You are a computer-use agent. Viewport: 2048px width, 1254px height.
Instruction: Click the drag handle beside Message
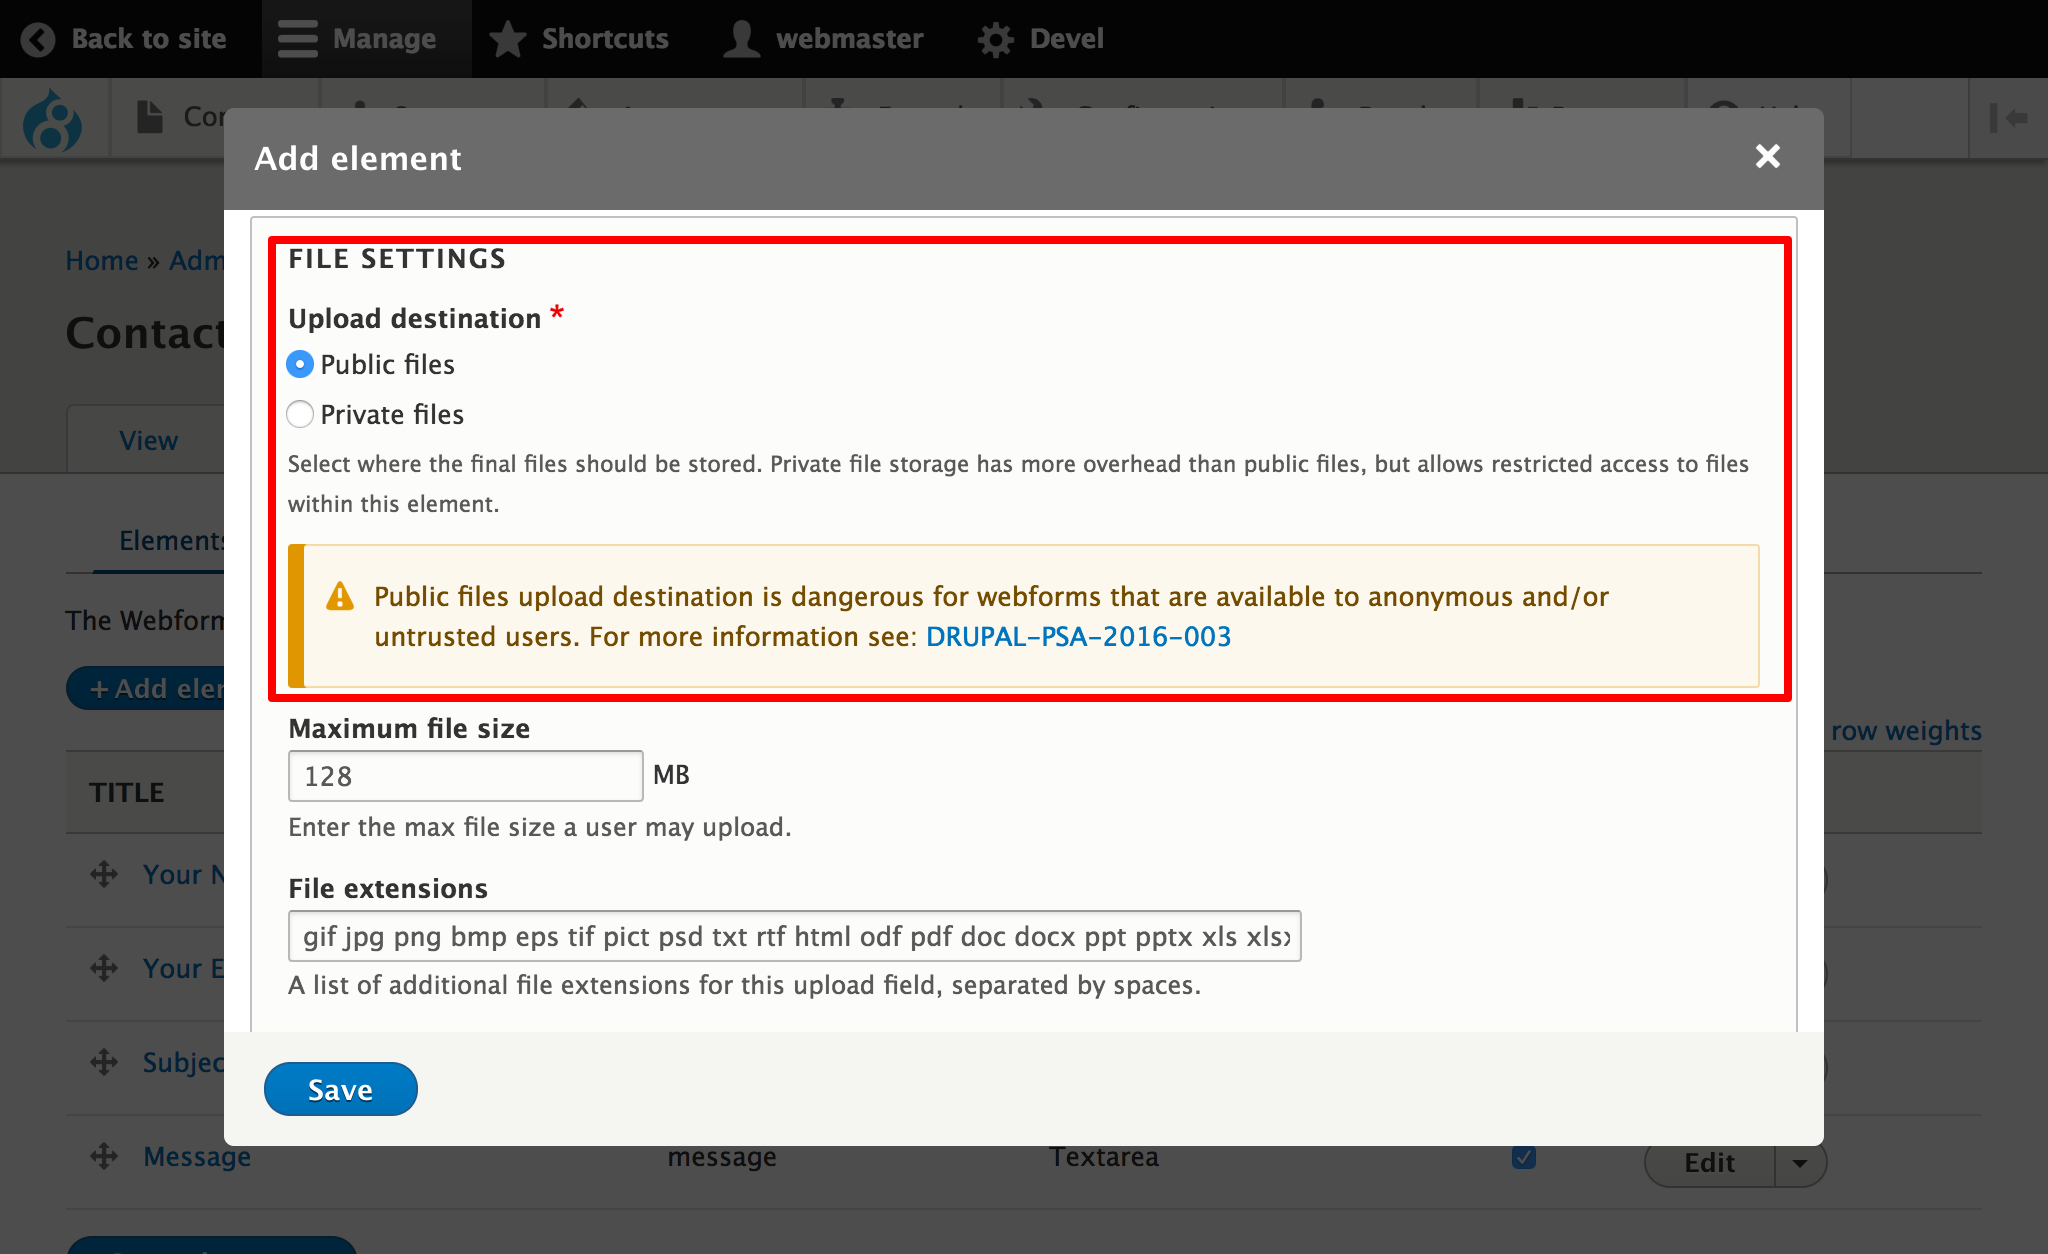(103, 1156)
